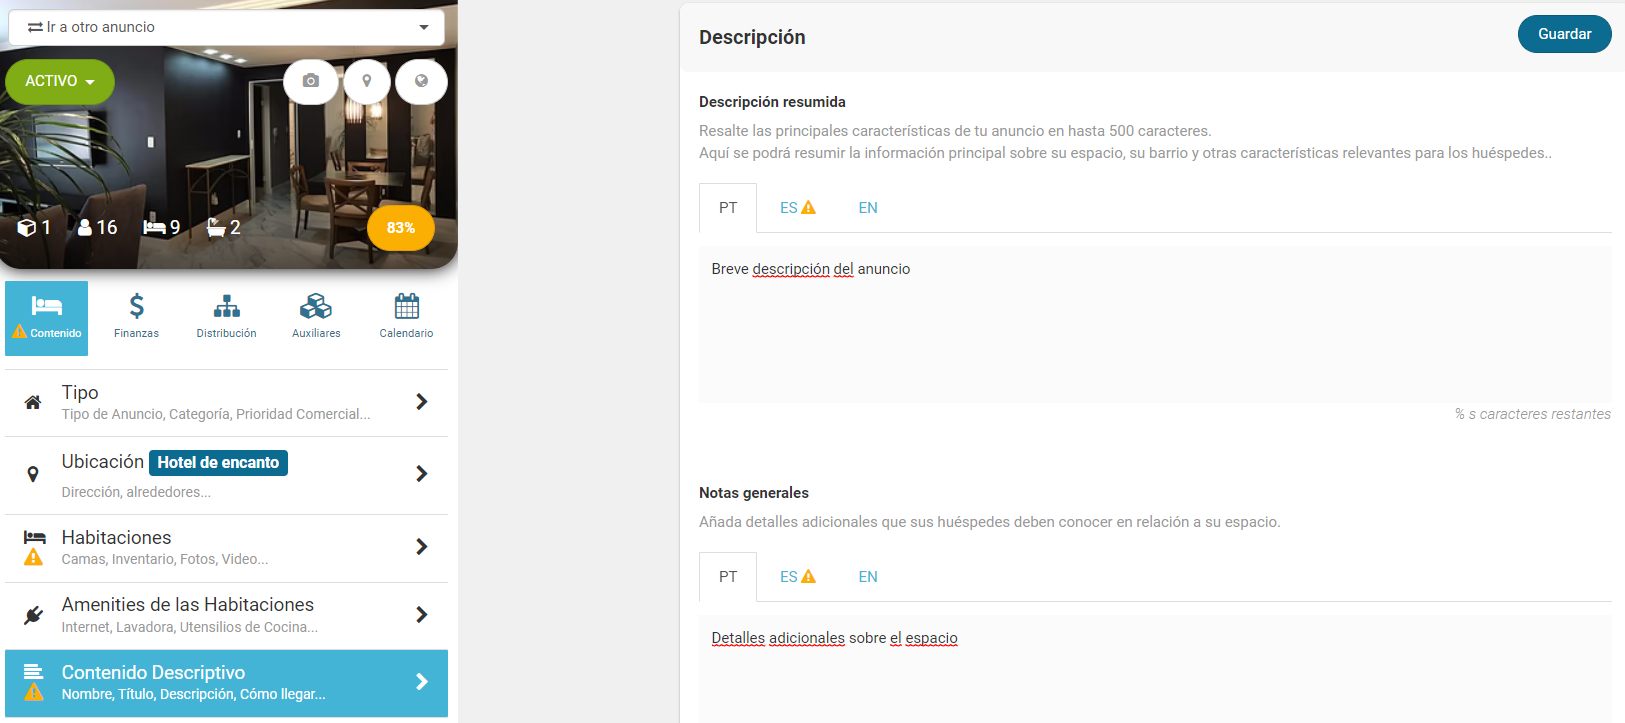Open the Tipo section
Viewport: 1625px width, 723px height.
tap(226, 403)
